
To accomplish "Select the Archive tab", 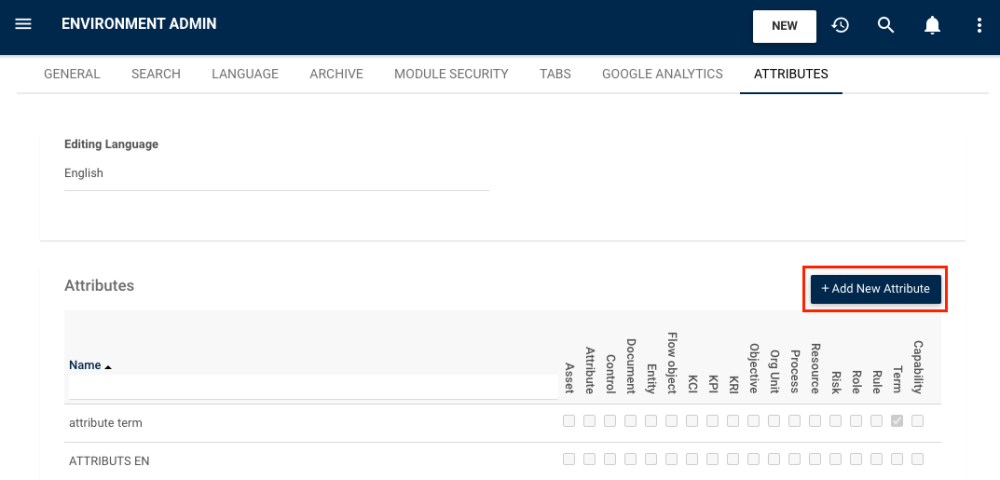I will click(336, 74).
